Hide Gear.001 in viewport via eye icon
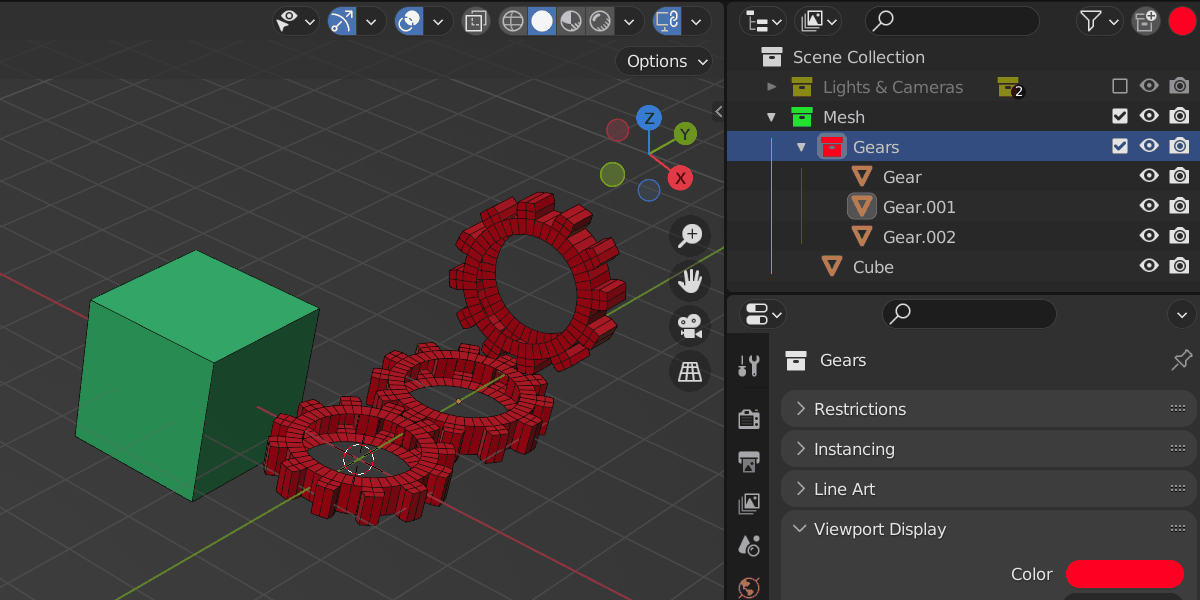 pyautogui.click(x=1150, y=207)
